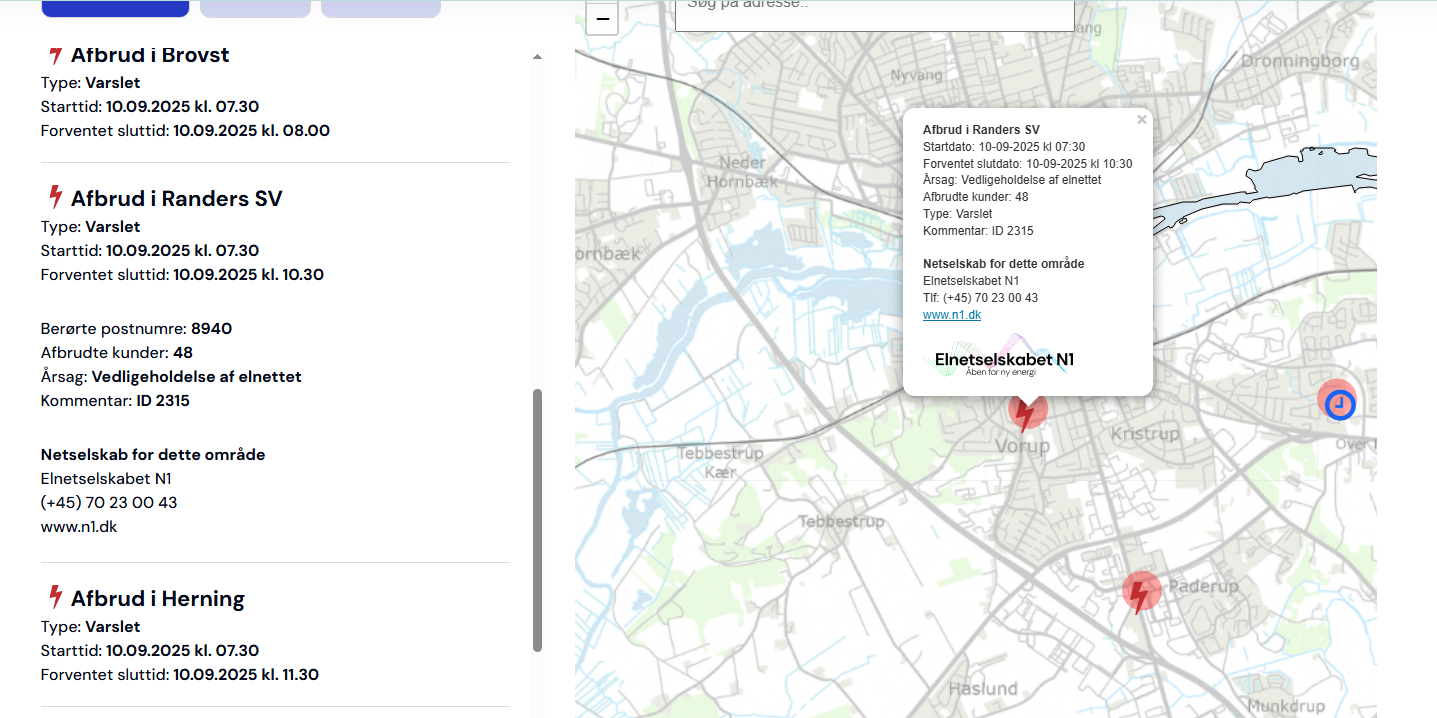This screenshot has height=718, width=1437.
Task: Click the outage list scrollbar thumb
Action: click(x=537, y=520)
